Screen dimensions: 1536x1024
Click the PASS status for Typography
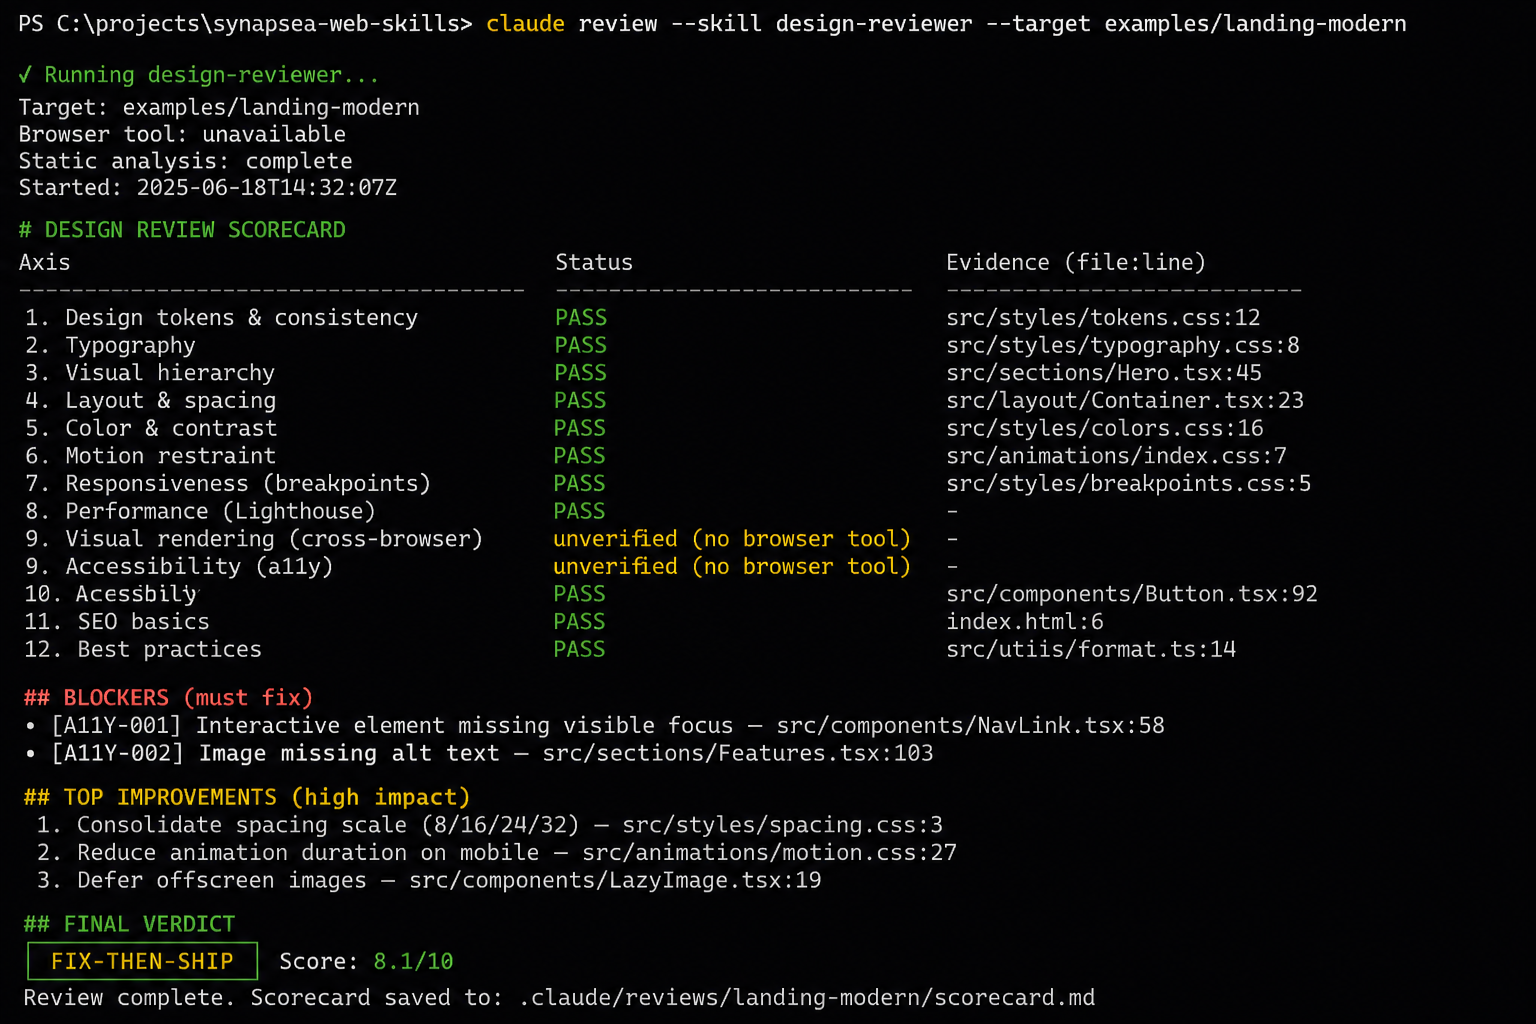tap(581, 346)
